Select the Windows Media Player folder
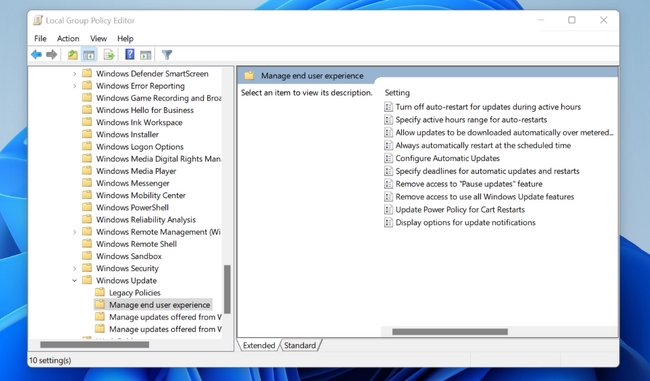Viewport: 650px width, 381px height. (x=136, y=171)
